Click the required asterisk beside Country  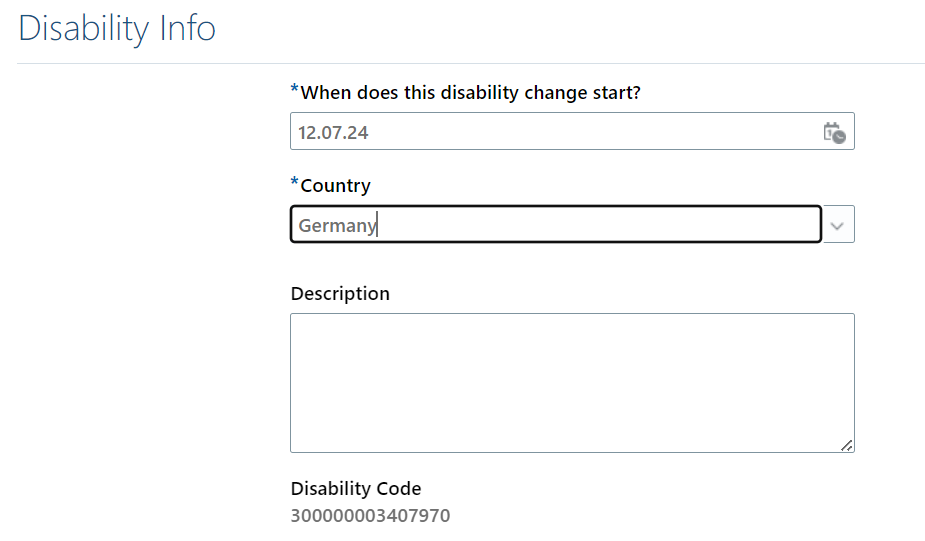point(294,182)
